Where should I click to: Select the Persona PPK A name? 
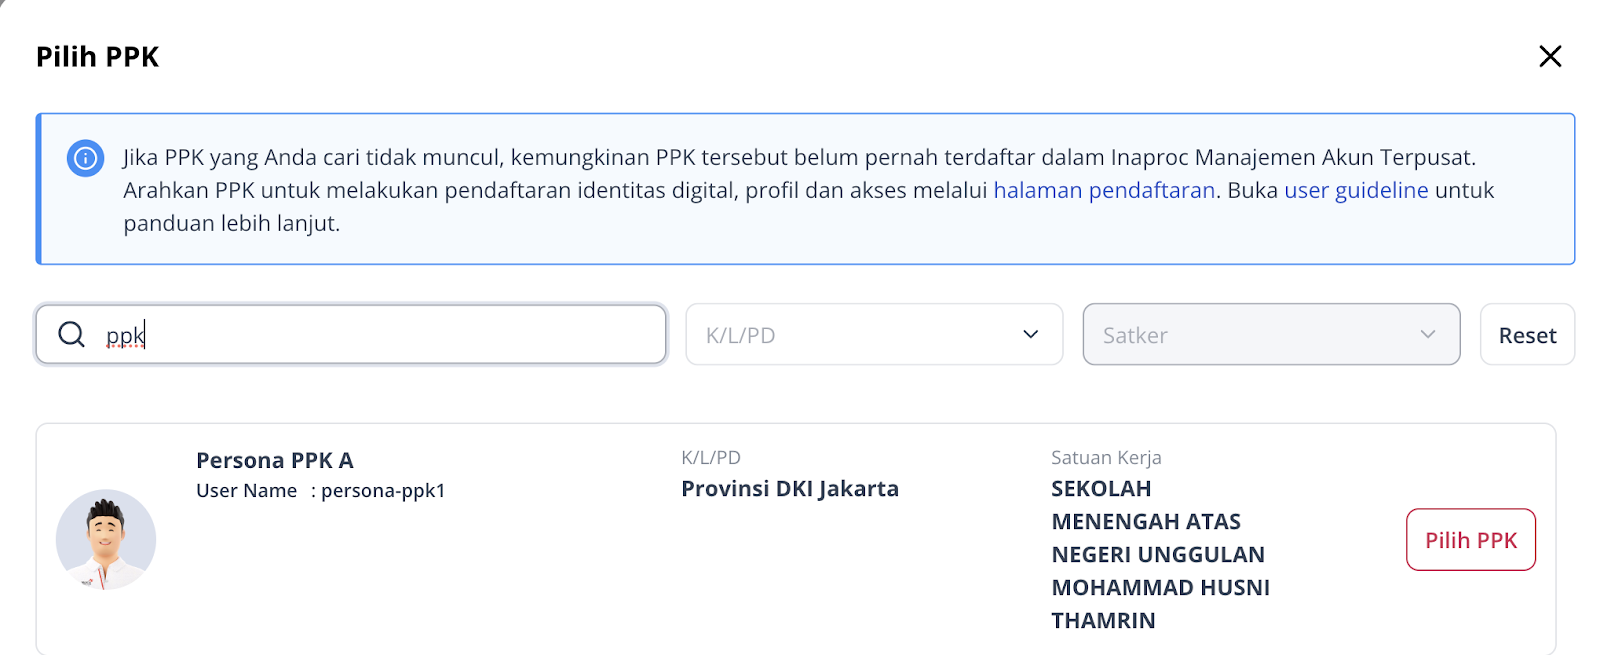click(275, 460)
